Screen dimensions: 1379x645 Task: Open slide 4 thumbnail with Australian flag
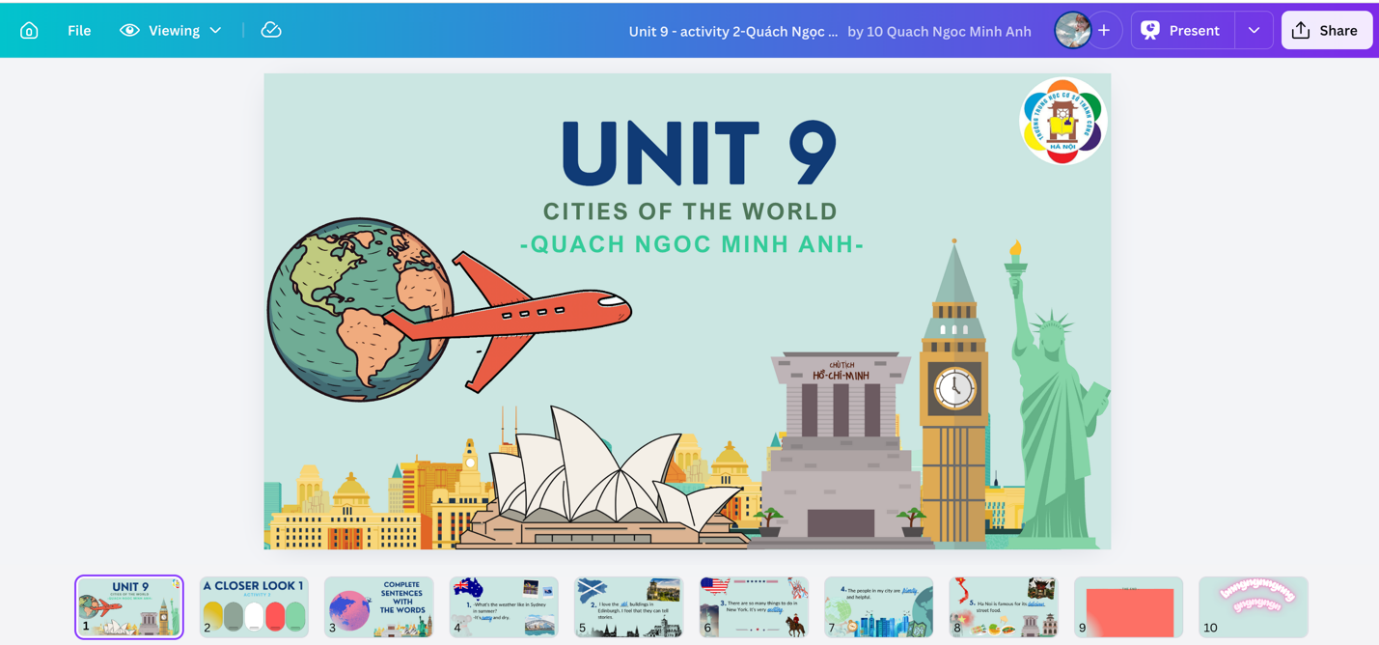click(x=504, y=607)
